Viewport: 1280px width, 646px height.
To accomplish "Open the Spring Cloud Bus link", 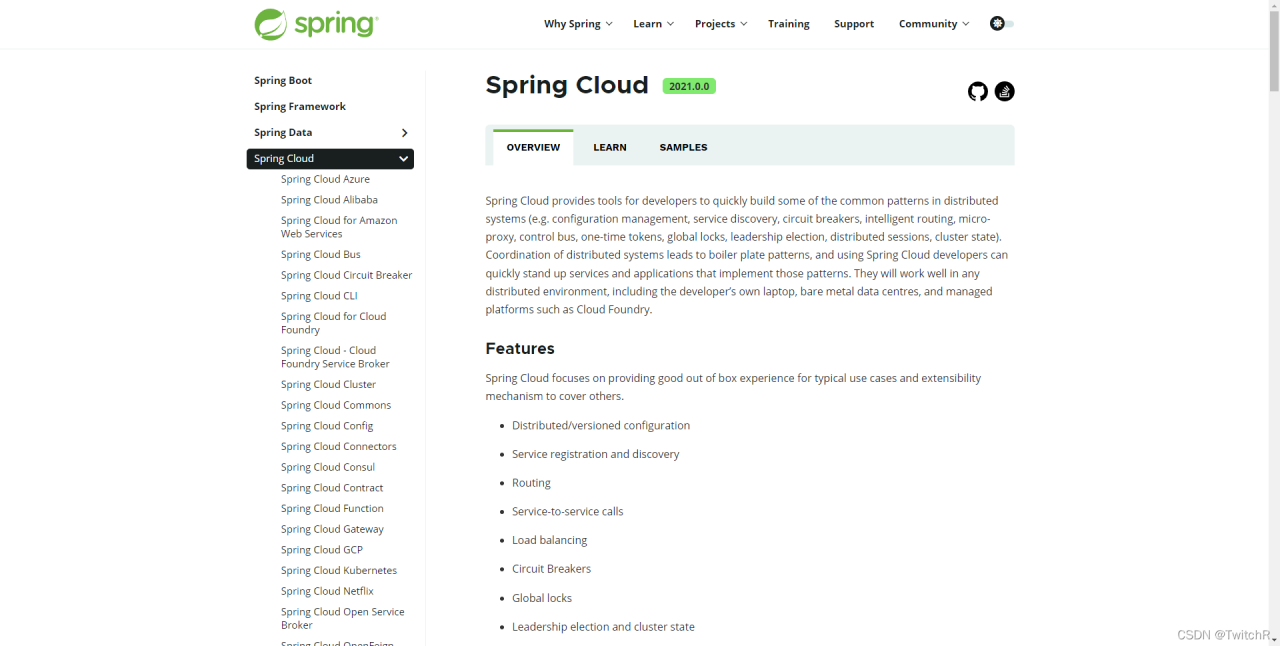I will tap(321, 255).
